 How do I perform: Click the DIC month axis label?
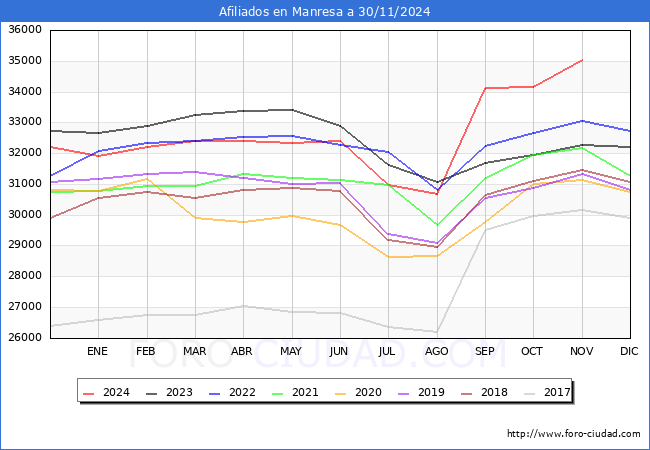(629, 351)
